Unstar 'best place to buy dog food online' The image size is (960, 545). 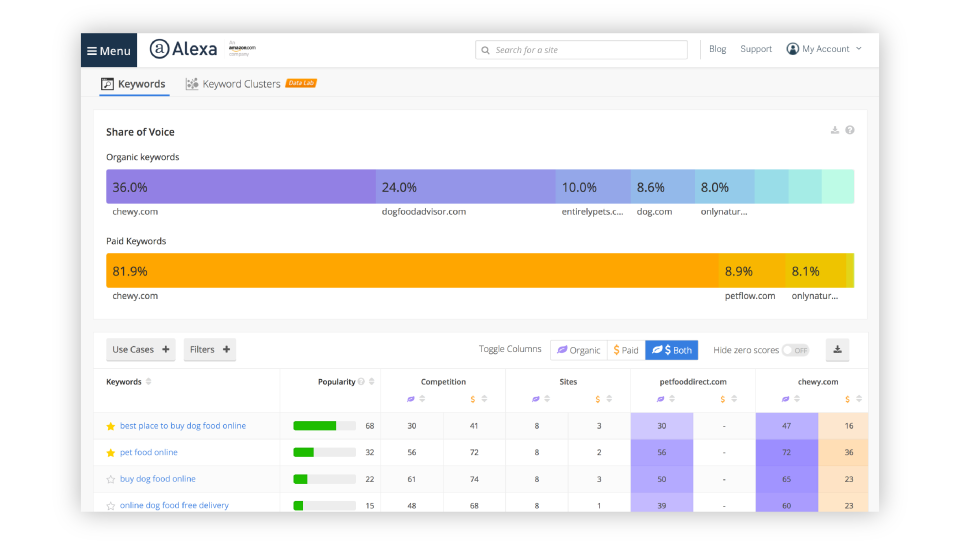click(x=111, y=426)
